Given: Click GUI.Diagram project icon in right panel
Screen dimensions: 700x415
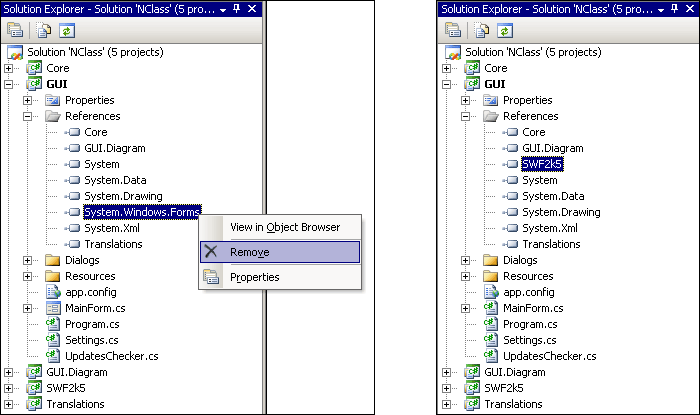Looking at the screenshot, I should [x=472, y=372].
